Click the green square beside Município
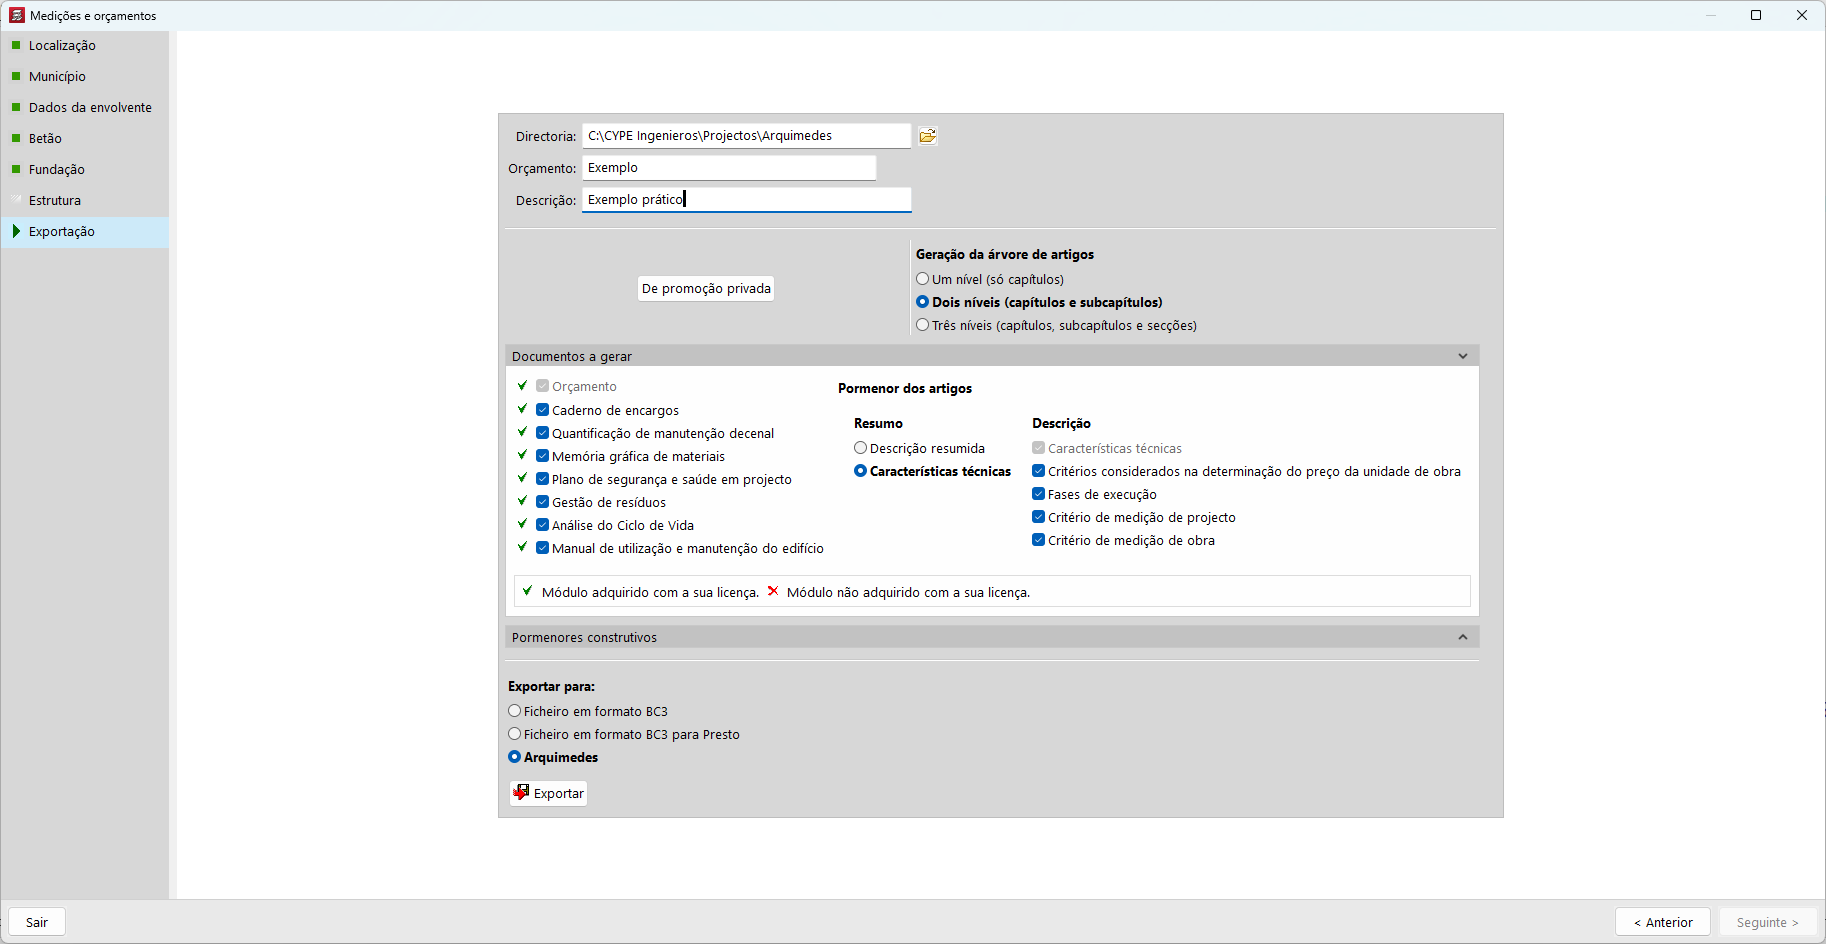This screenshot has width=1826, height=944. (16, 76)
